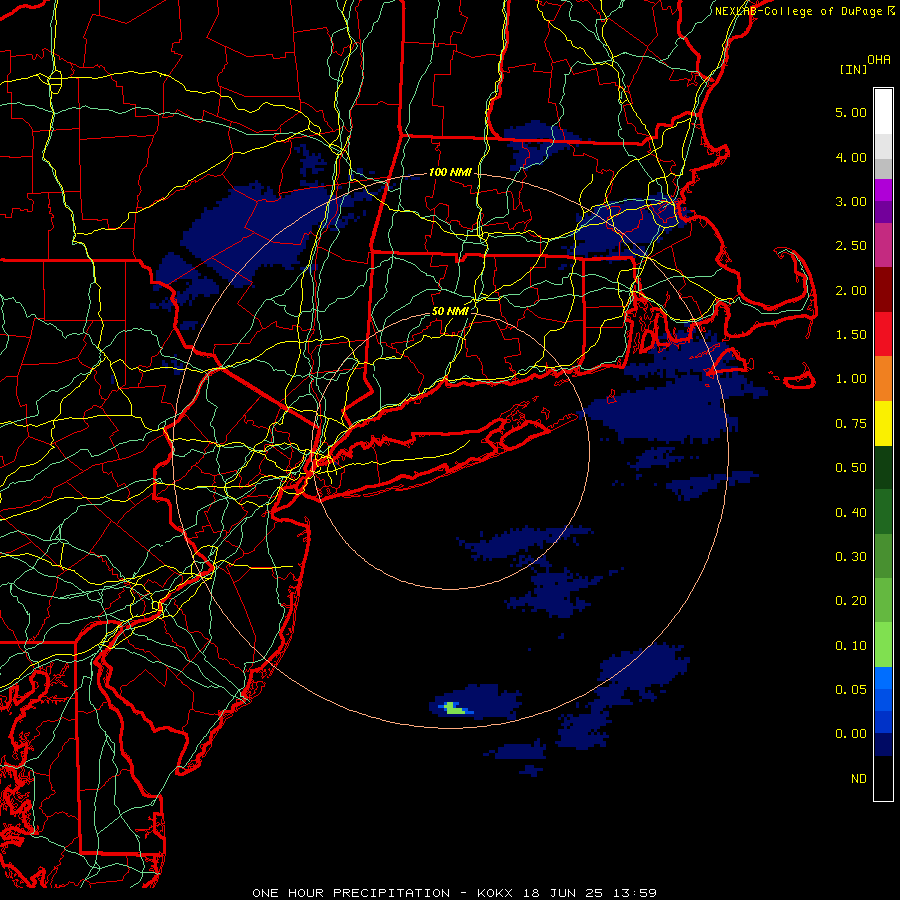The width and height of the screenshot is (900, 900).
Task: Click the dark red legend swatch
Action: pyautogui.click(x=883, y=290)
